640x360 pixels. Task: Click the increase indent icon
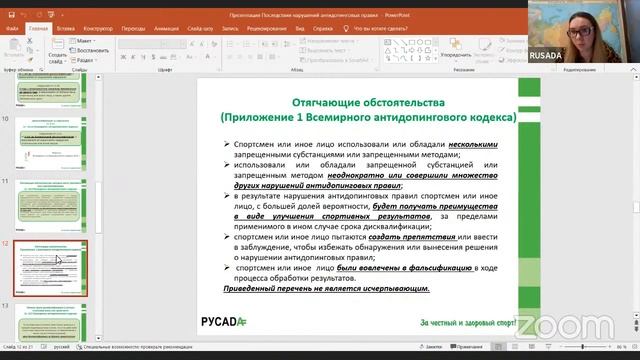coord(275,44)
